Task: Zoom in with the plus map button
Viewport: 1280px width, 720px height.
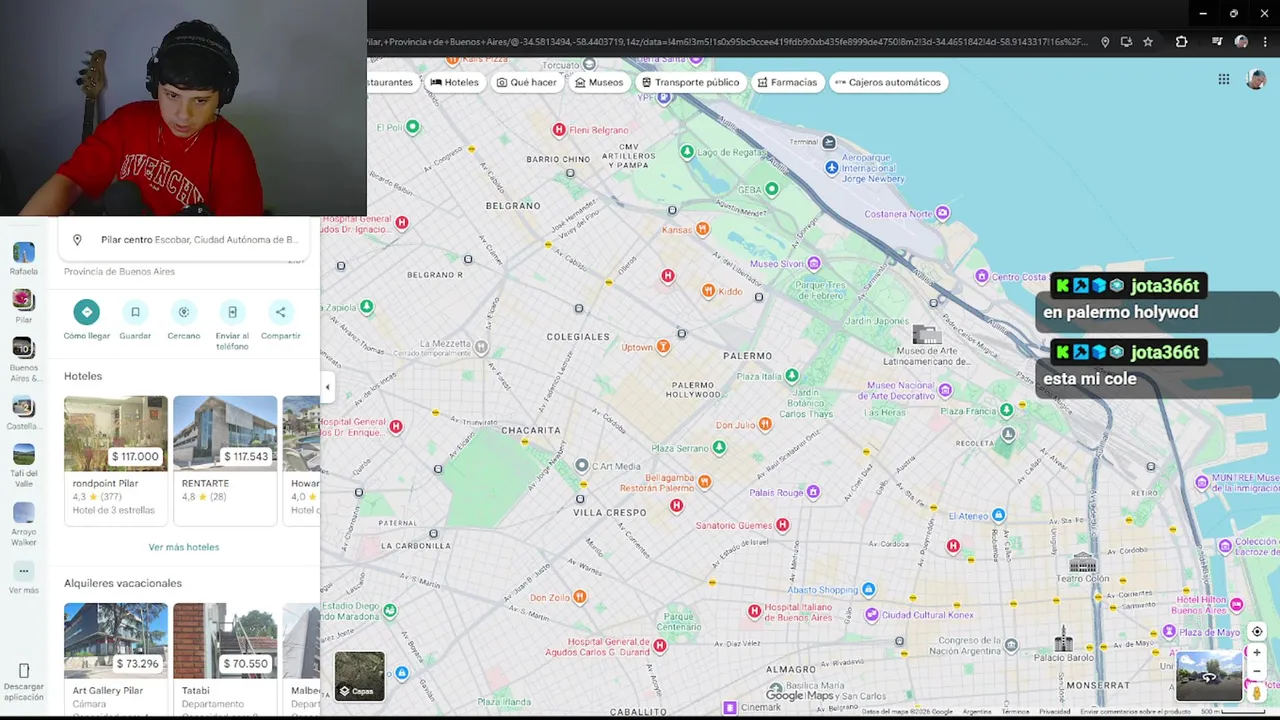Action: pos(1257,653)
